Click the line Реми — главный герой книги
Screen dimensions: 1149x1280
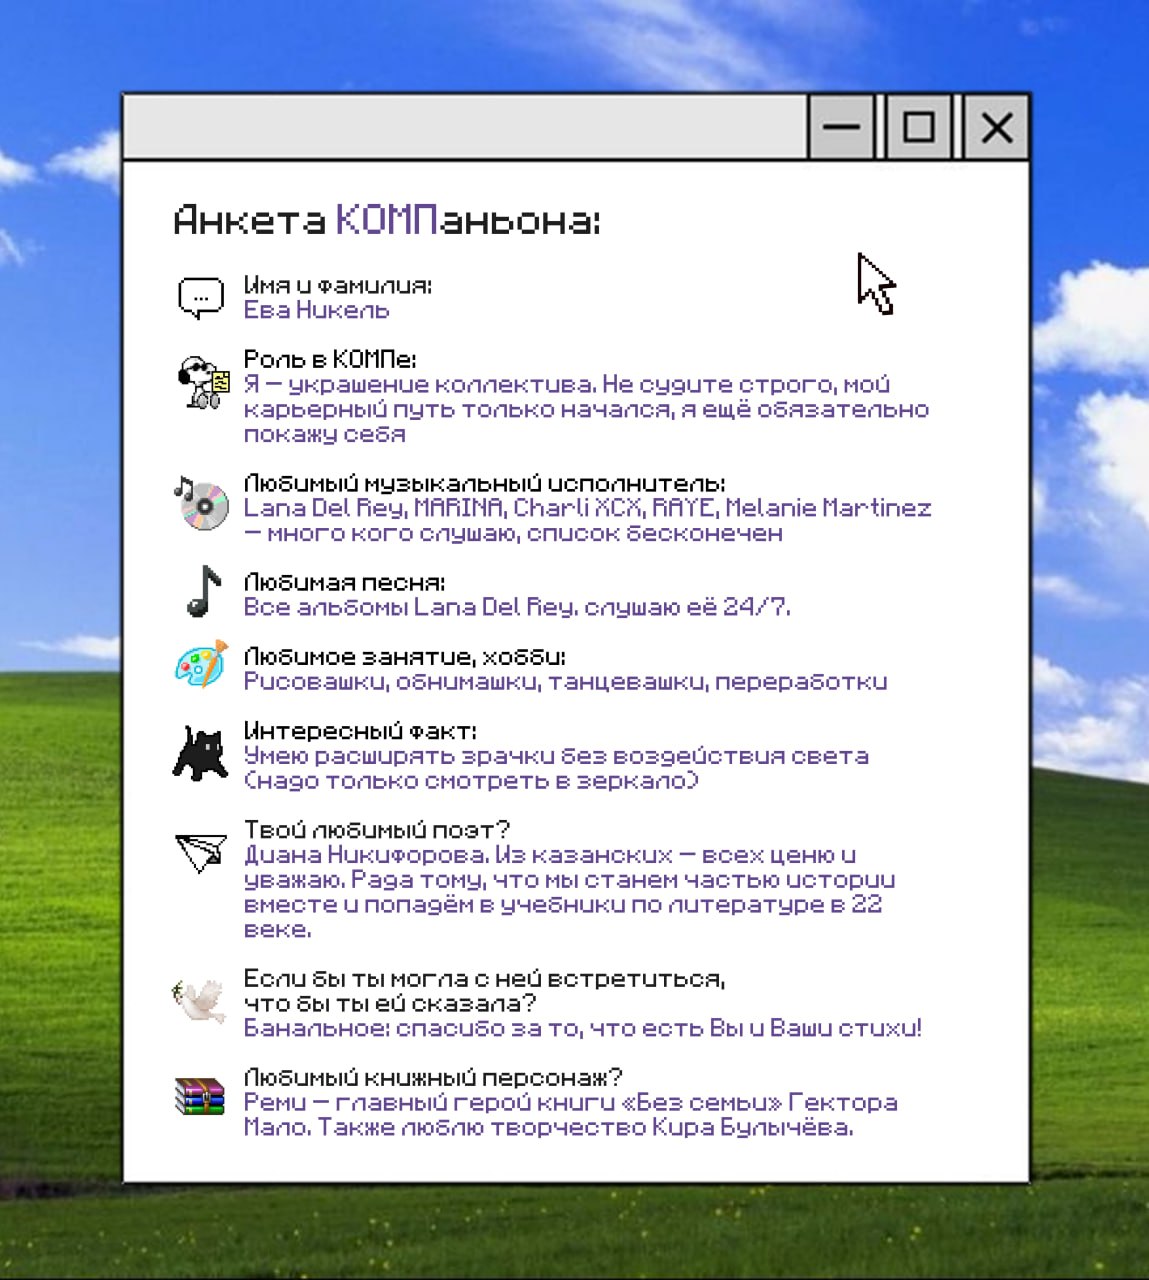pos(571,1103)
